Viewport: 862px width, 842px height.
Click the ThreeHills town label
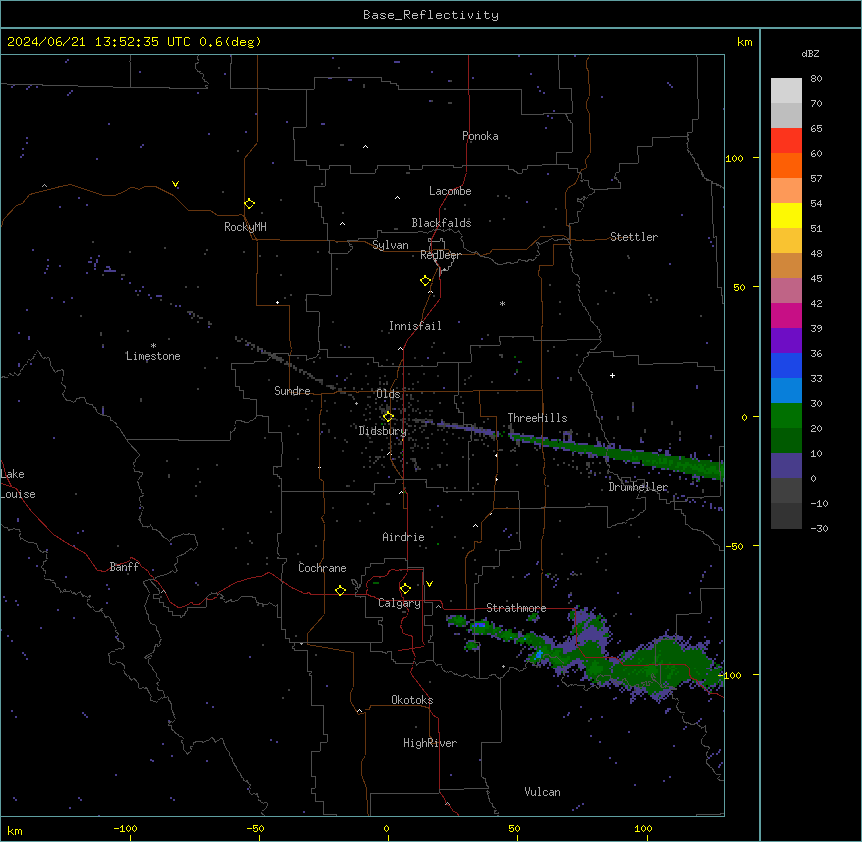tap(537, 418)
